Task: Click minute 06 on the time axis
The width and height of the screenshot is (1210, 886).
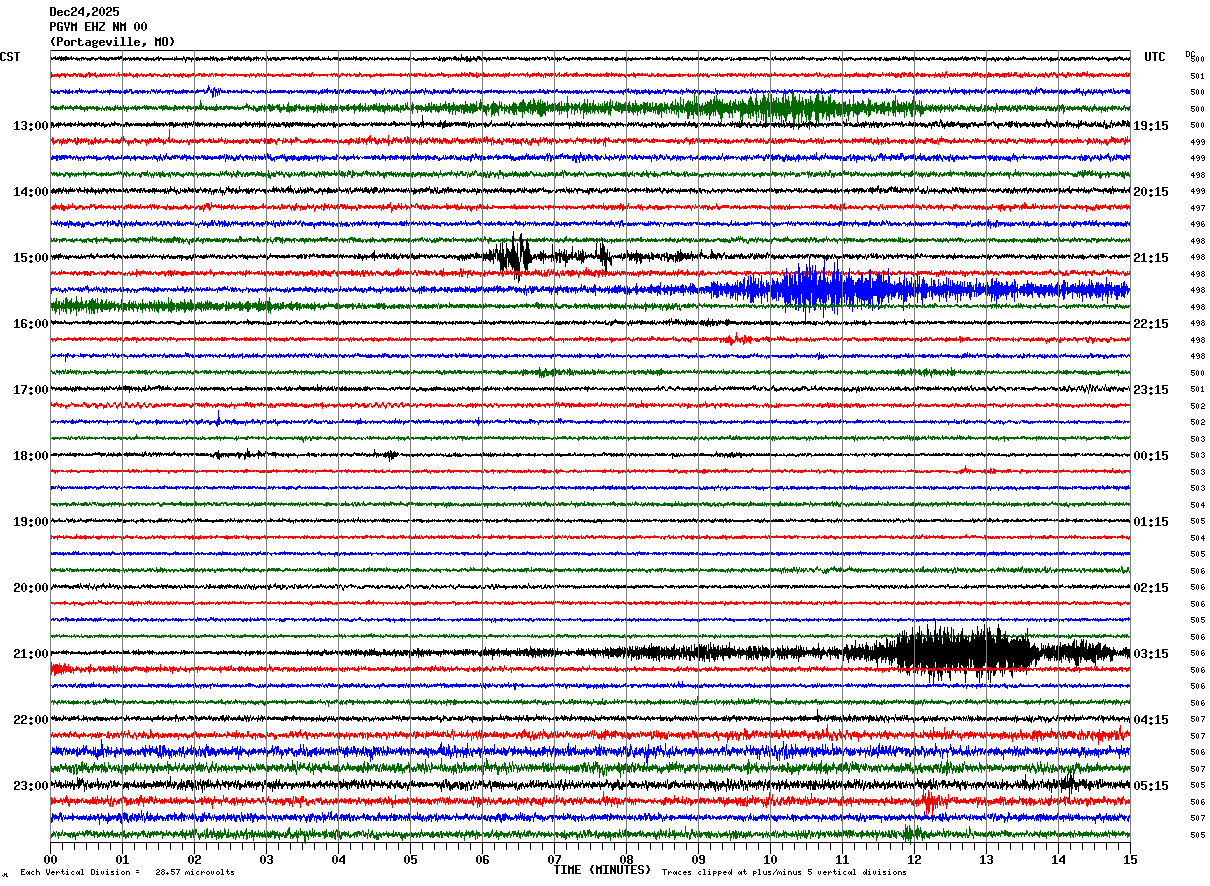Action: point(483,859)
